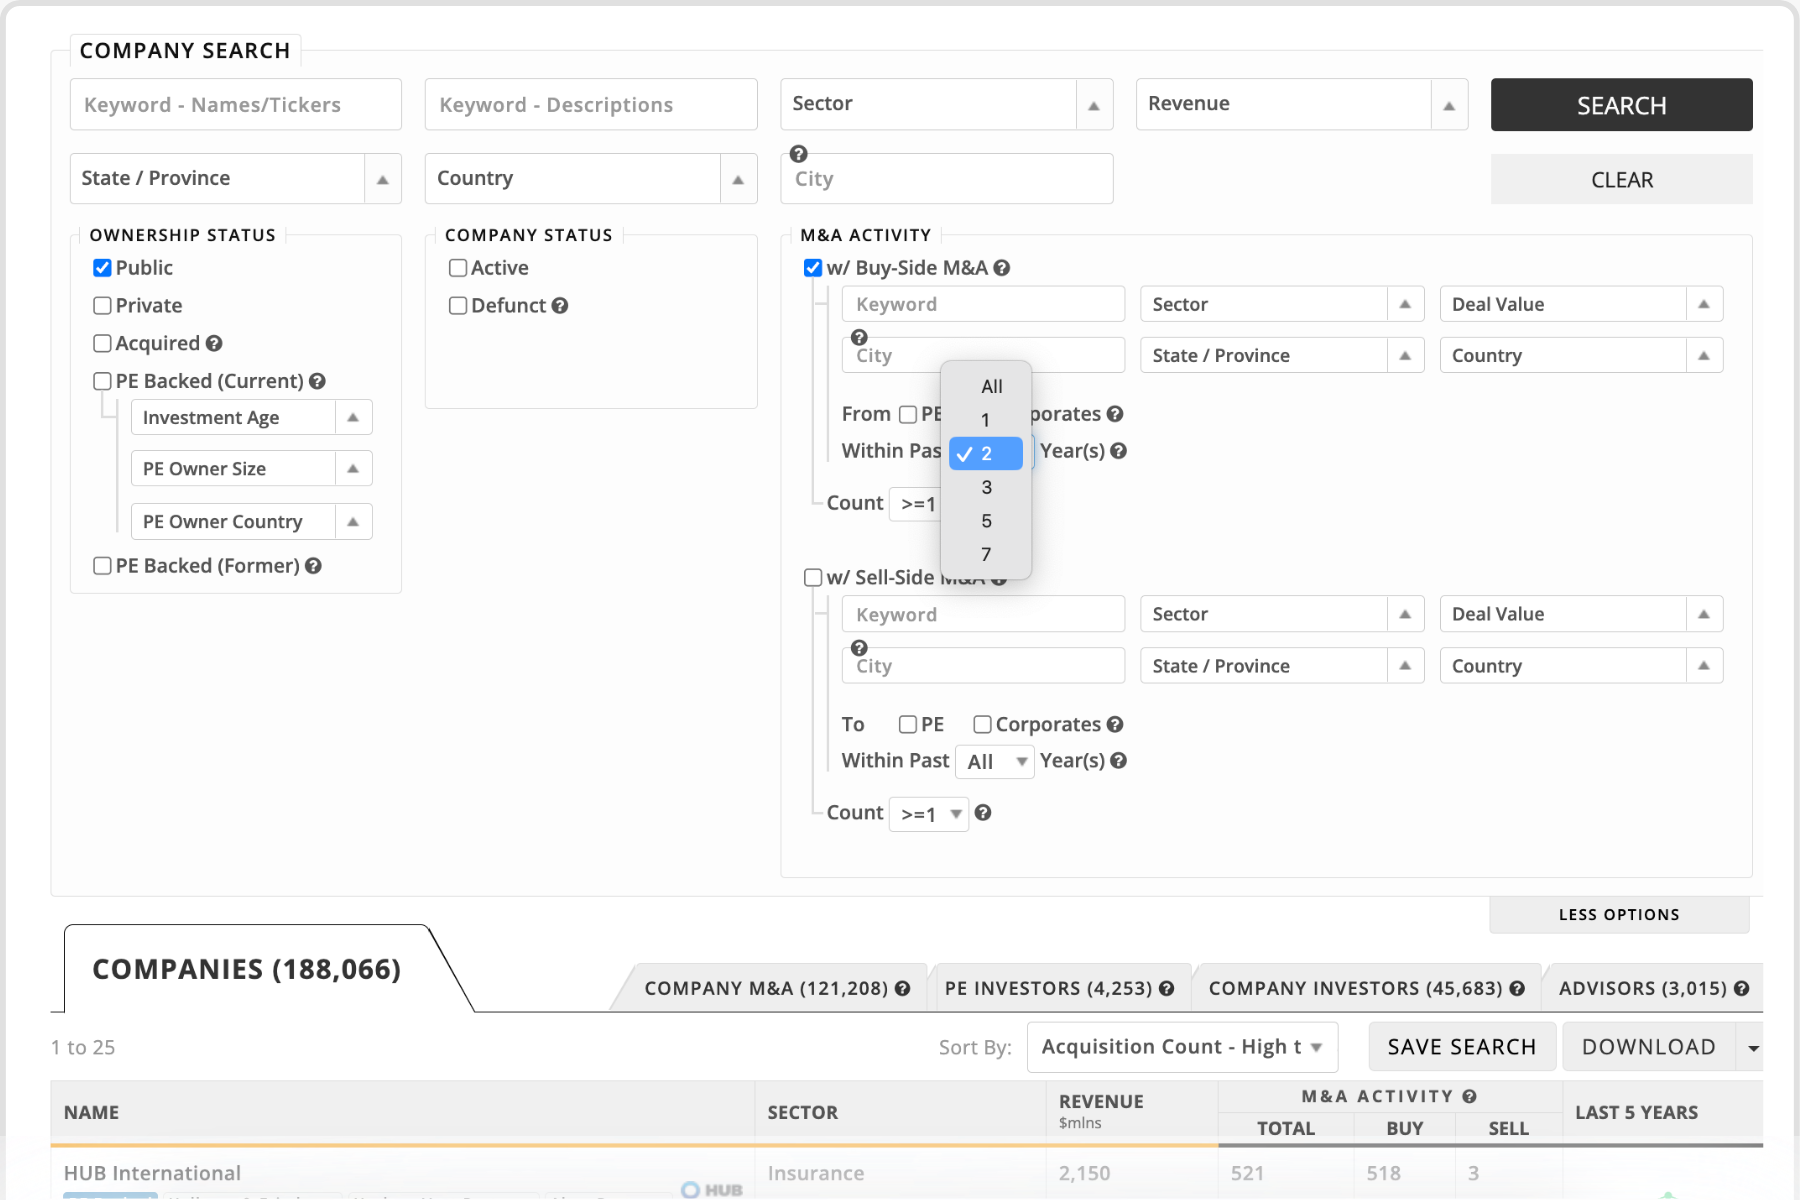Choose 5 from the years dropdown list
The width and height of the screenshot is (1800, 1200).
(986, 521)
